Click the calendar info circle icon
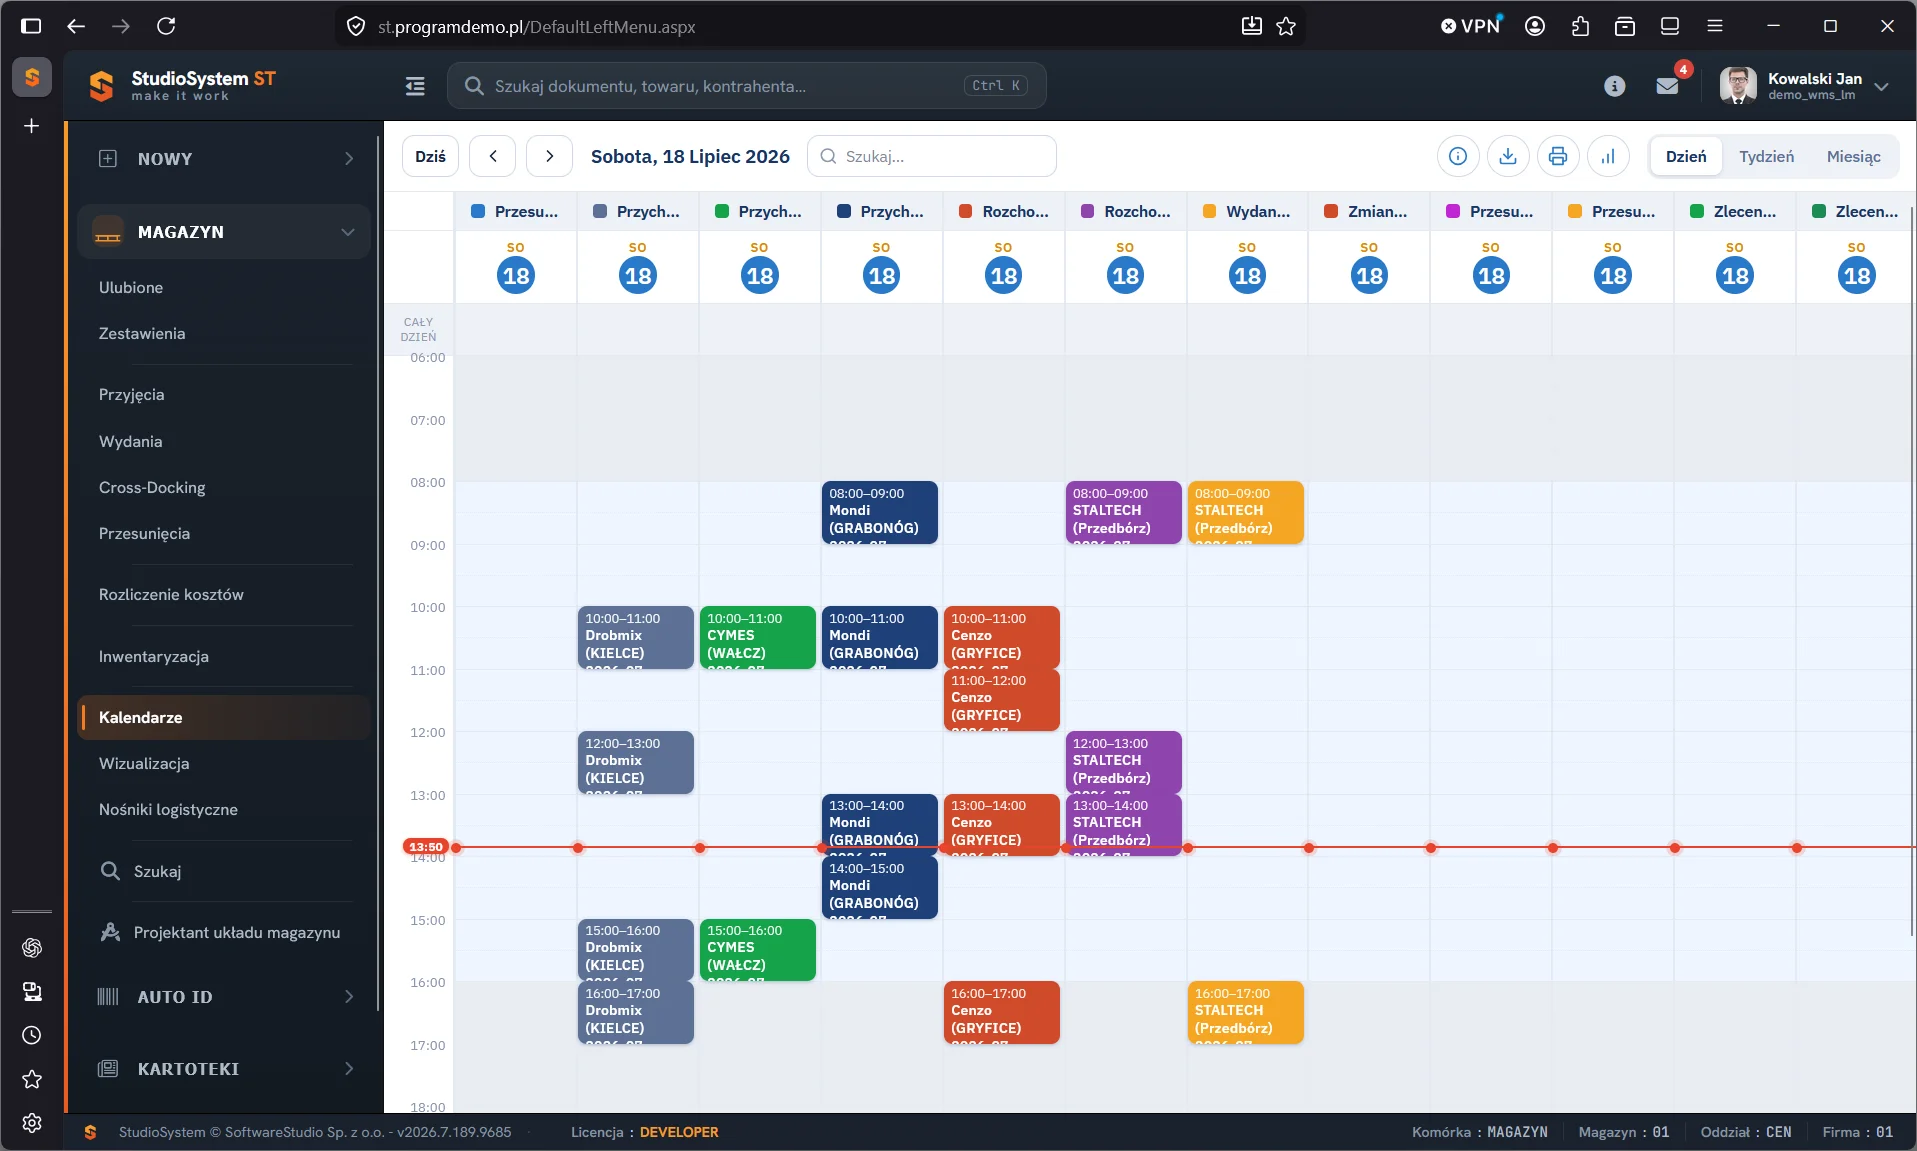Viewport: 1917px width, 1151px height. [x=1458, y=156]
